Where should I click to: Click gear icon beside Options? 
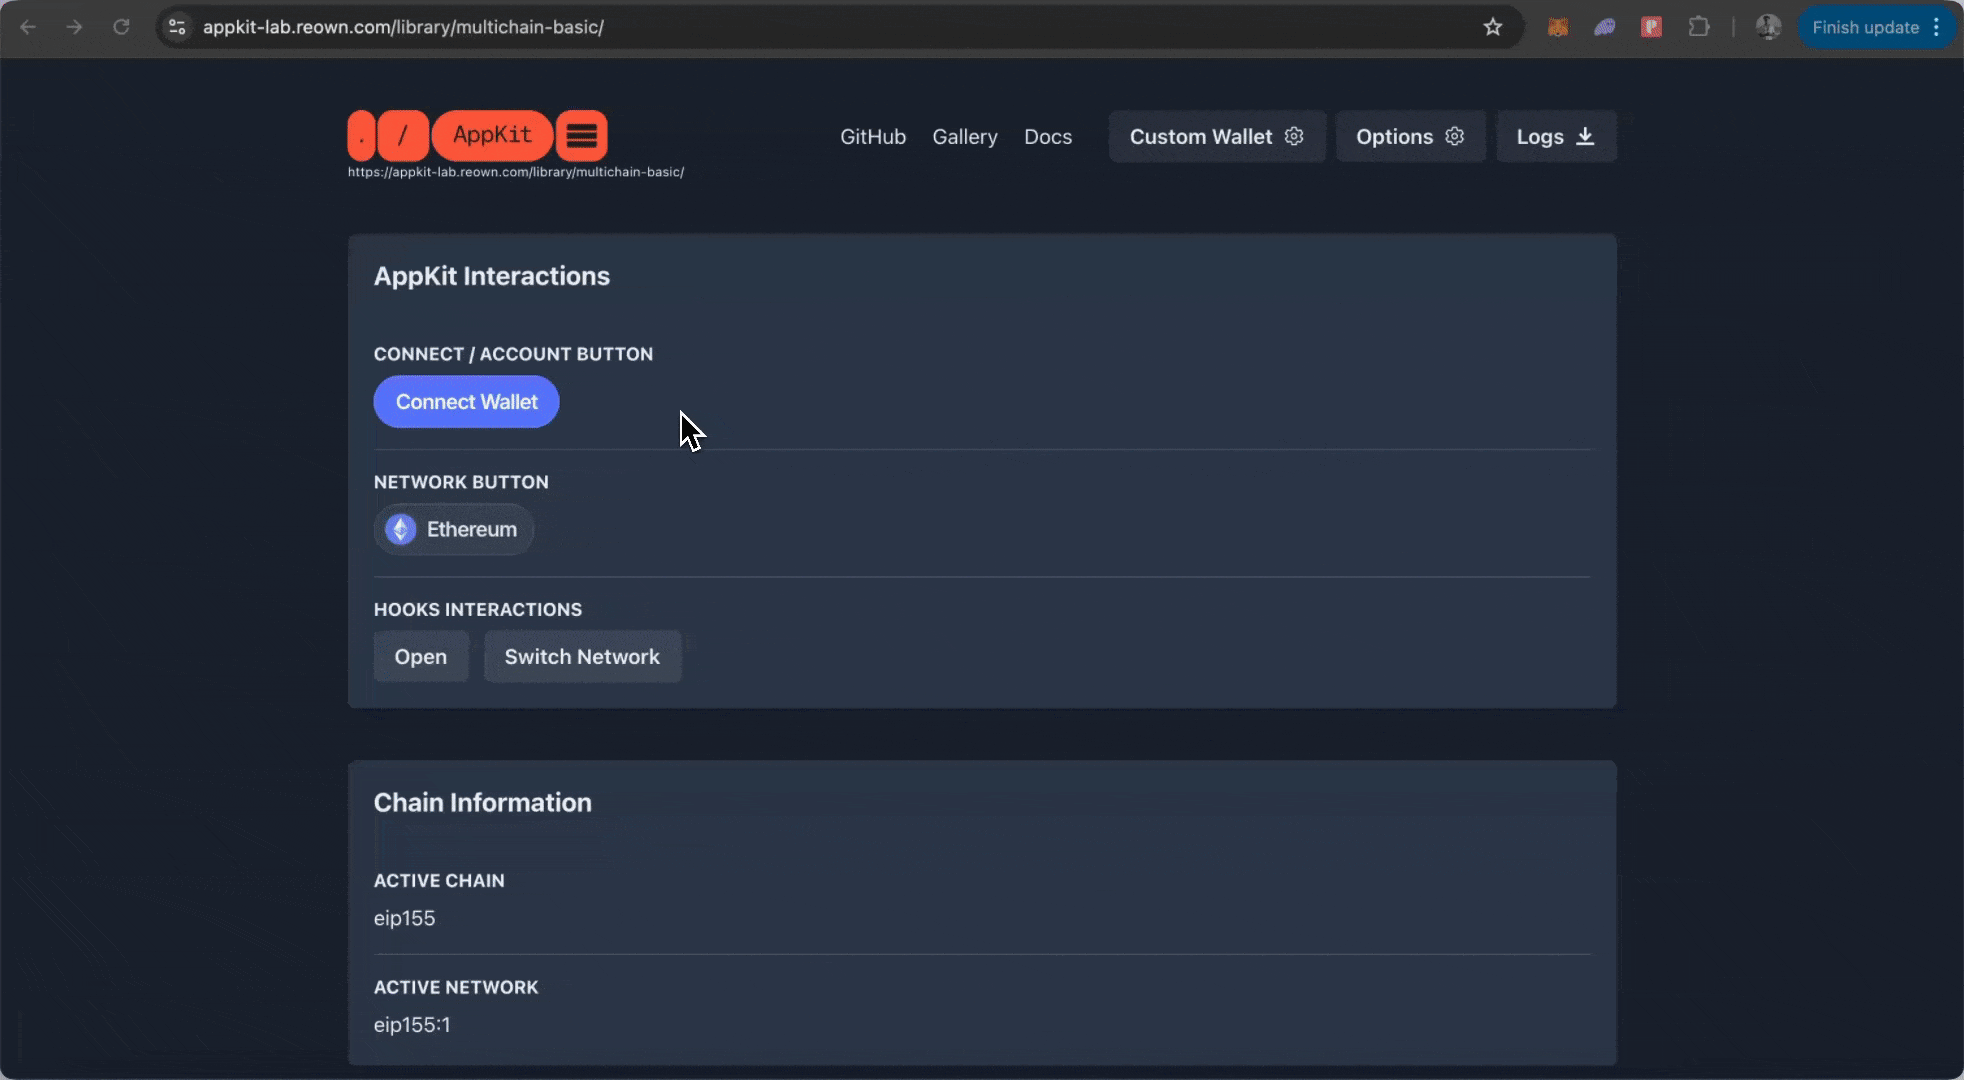coord(1455,136)
